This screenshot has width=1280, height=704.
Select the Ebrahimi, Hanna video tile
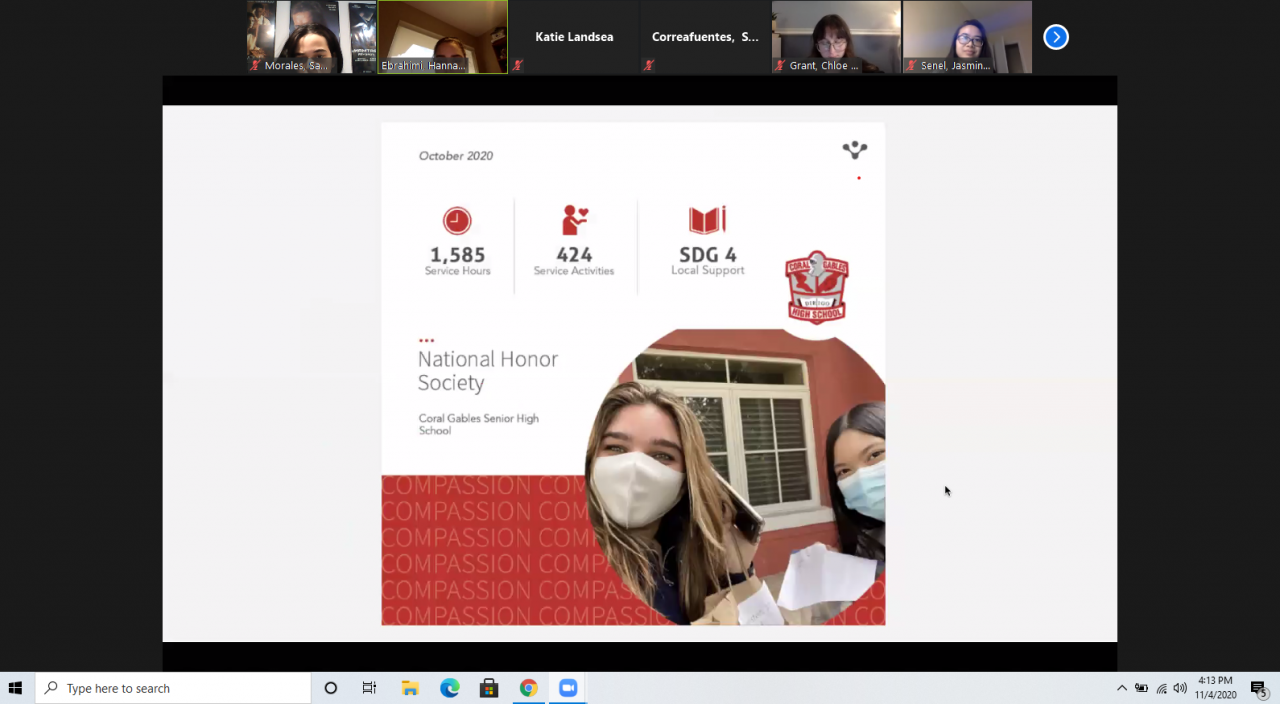[443, 37]
